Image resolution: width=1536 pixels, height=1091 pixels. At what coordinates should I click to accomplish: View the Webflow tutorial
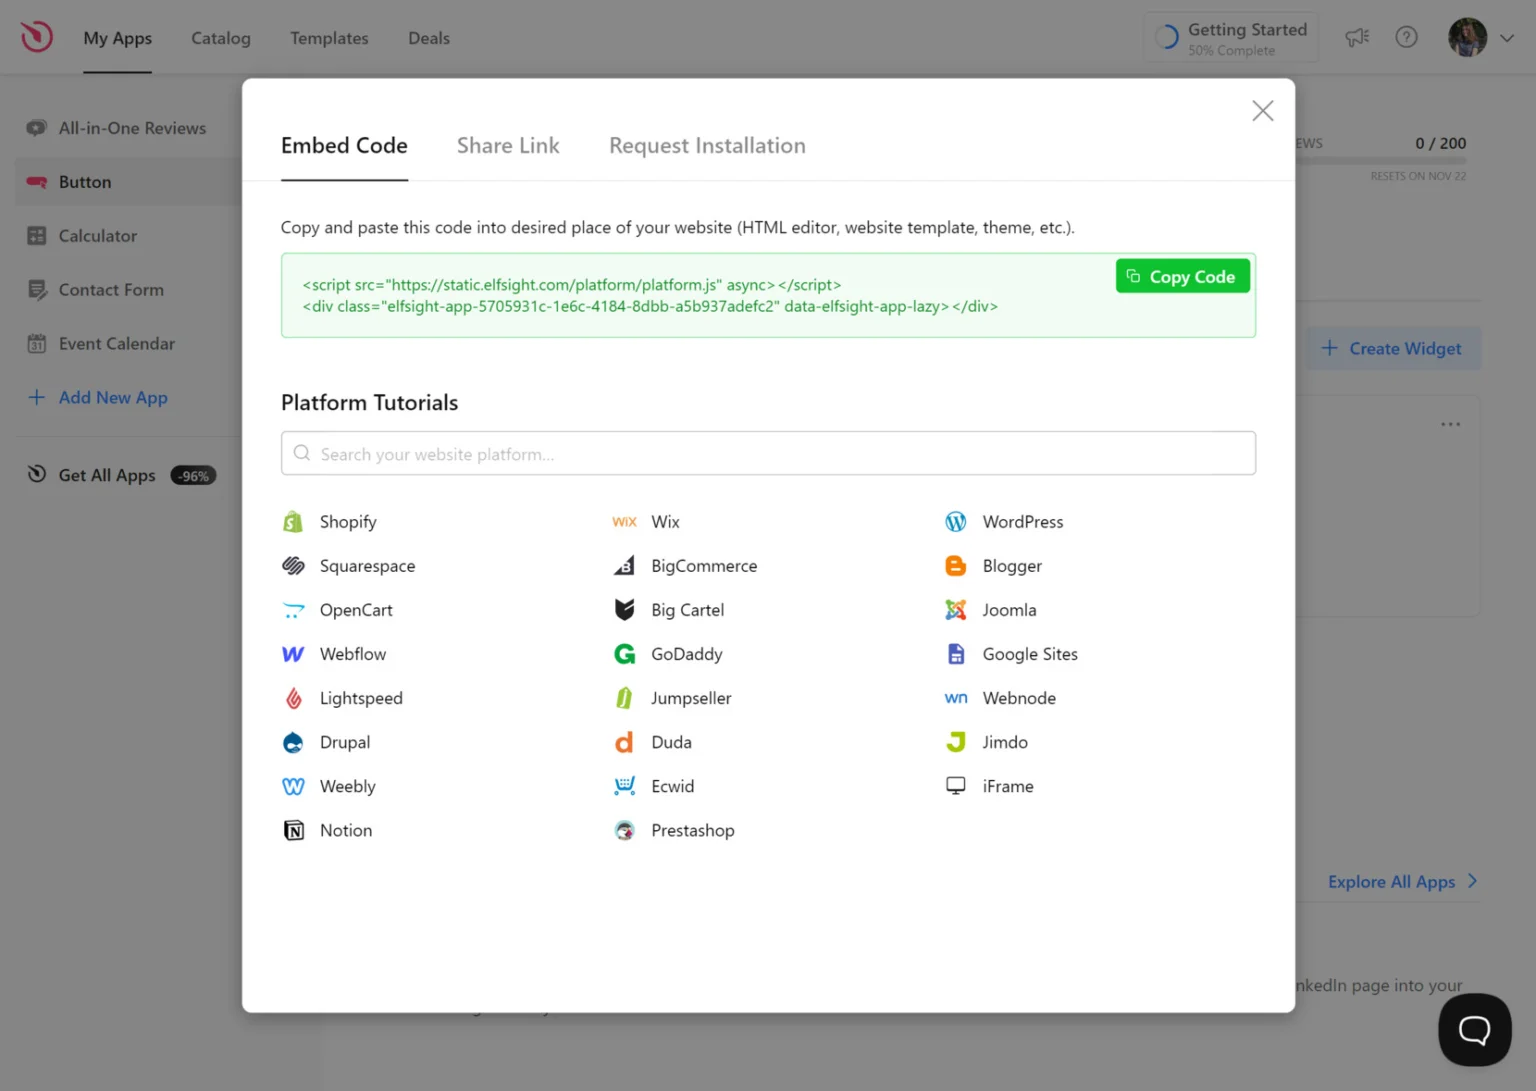(352, 654)
